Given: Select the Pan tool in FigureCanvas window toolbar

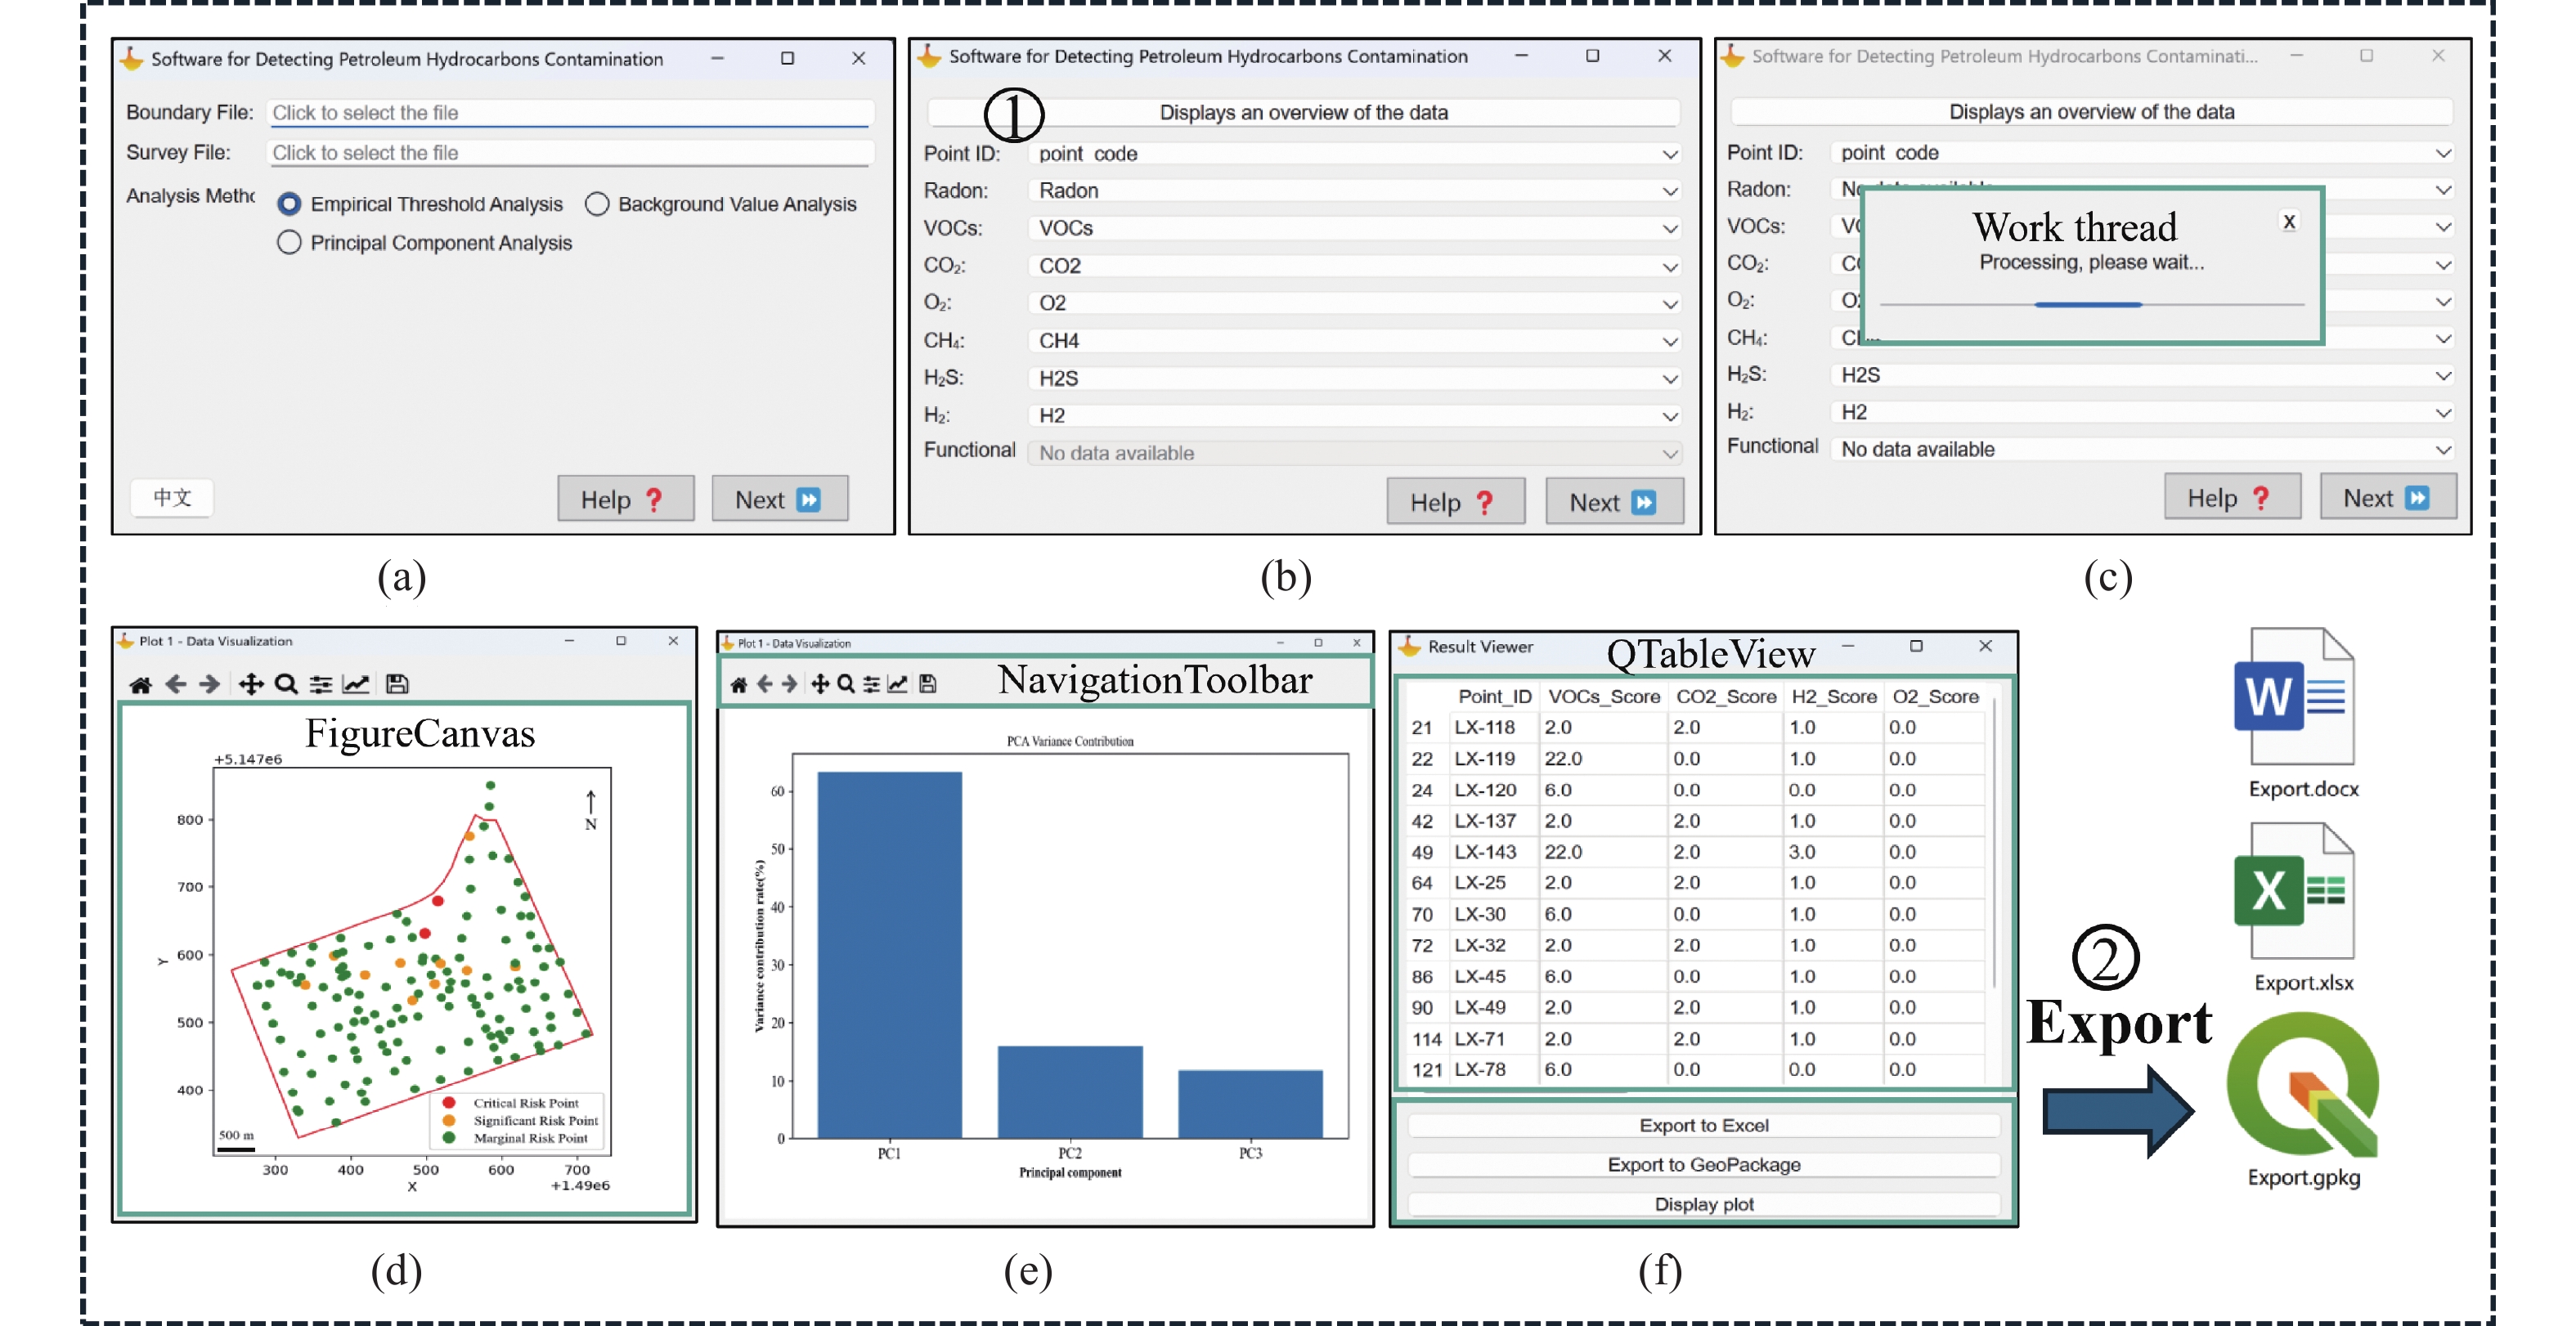Looking at the screenshot, I should pos(250,685).
